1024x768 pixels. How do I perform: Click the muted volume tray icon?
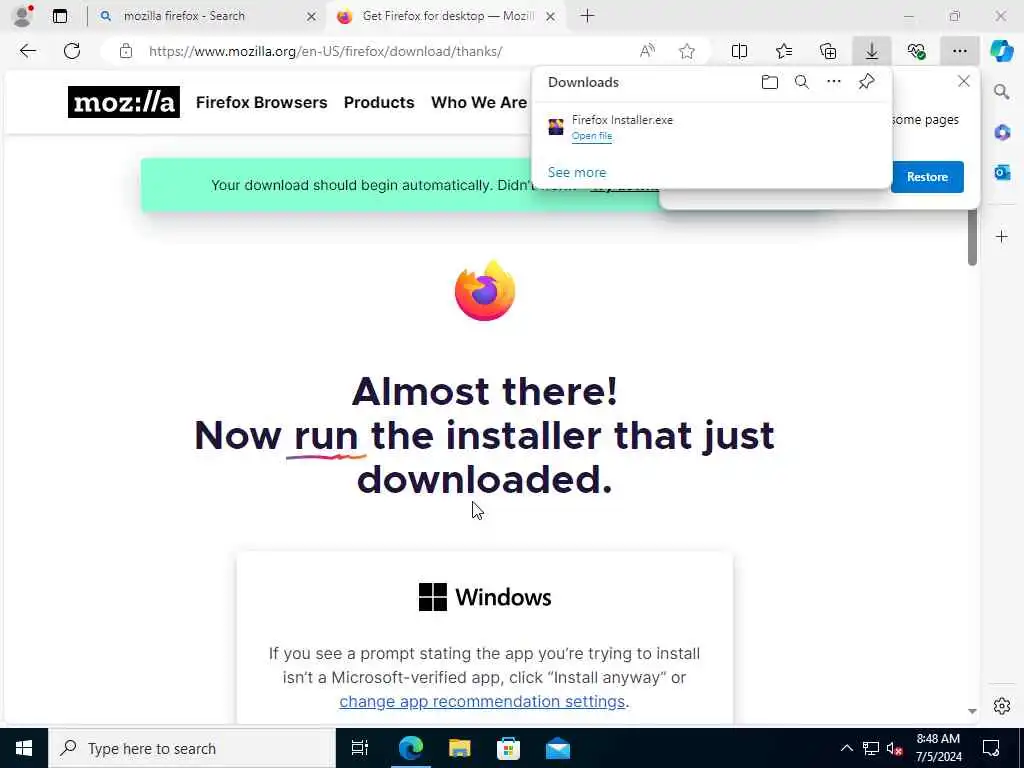(894, 748)
